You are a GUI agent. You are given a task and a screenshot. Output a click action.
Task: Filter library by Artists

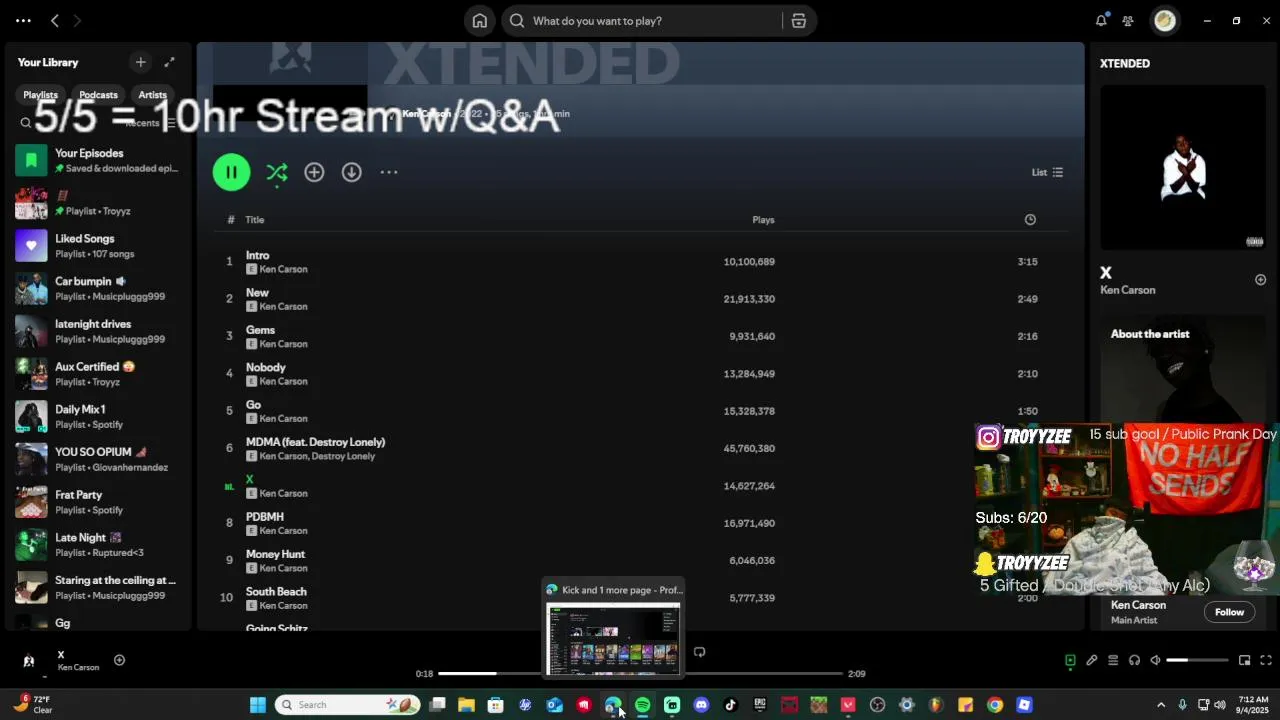152,95
